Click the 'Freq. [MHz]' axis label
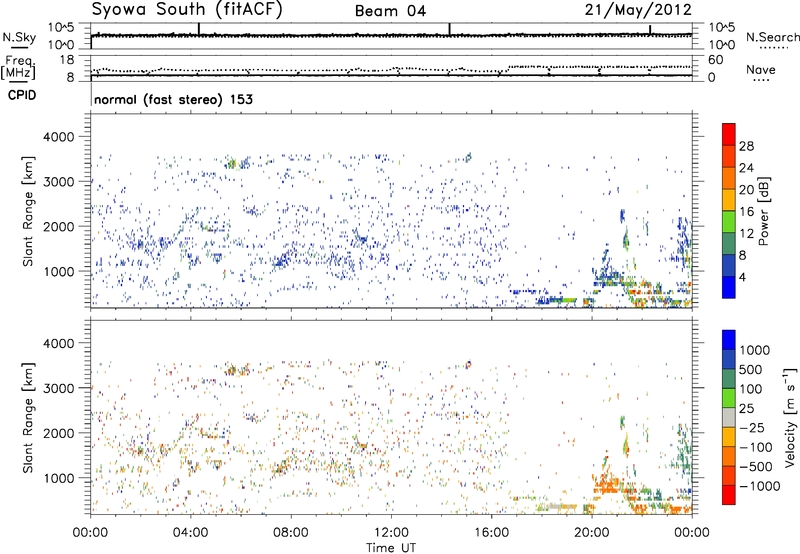800x554 pixels. point(19,67)
